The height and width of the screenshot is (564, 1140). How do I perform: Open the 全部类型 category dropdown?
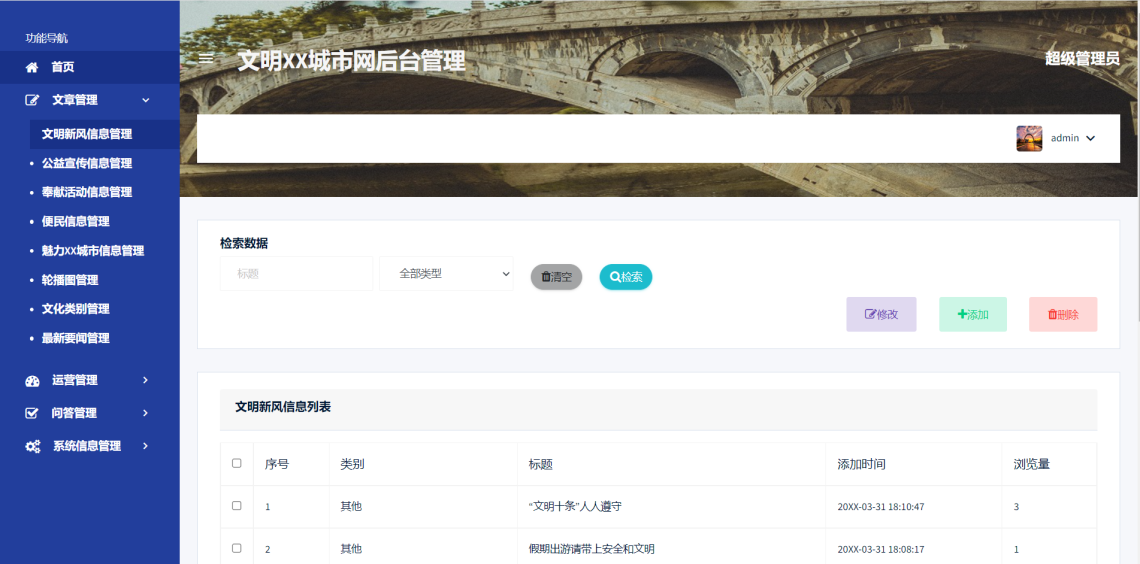(x=446, y=274)
